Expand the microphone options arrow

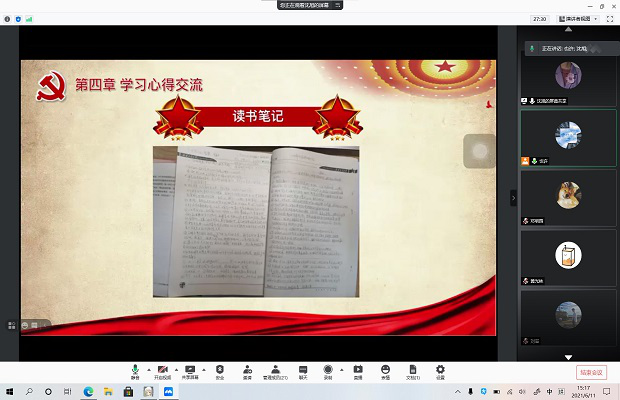[x=148, y=368]
